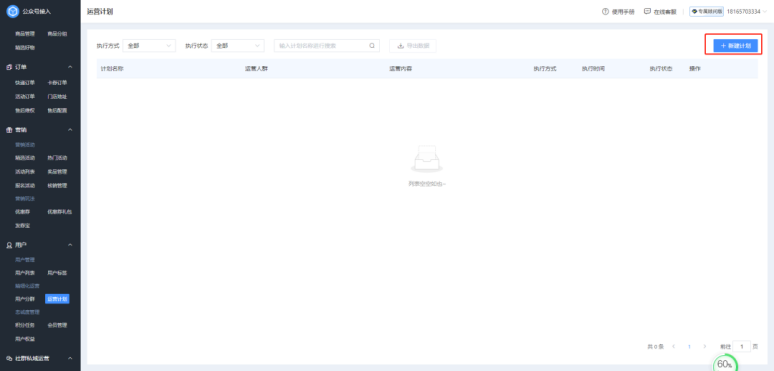The image size is (774, 371).
Task: Open account dropdown next to 18165703334
Action: (765, 11)
